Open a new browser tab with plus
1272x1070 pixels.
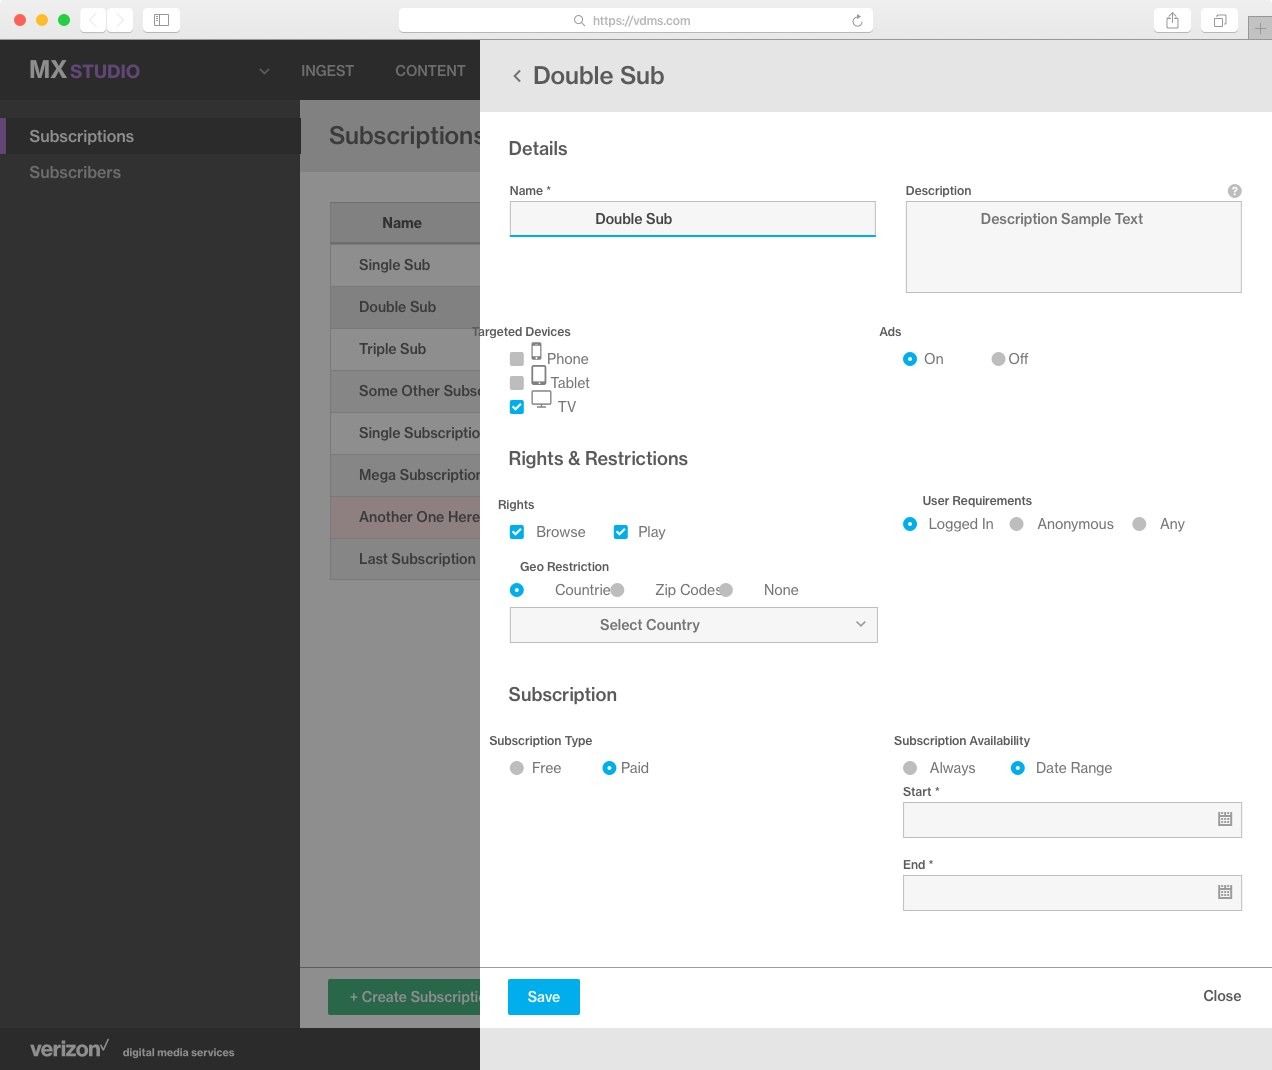(1260, 28)
